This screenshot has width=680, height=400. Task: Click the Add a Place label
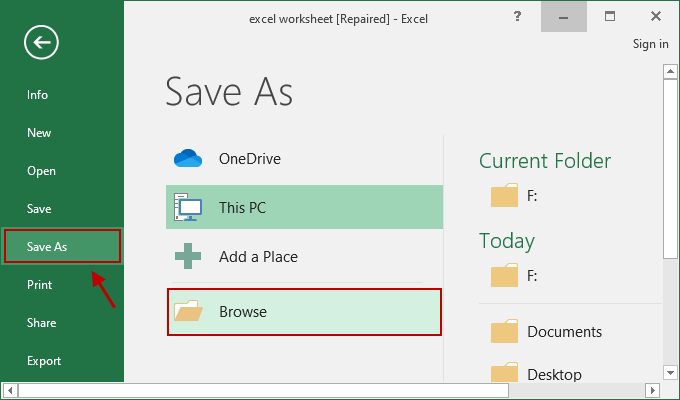pos(258,256)
